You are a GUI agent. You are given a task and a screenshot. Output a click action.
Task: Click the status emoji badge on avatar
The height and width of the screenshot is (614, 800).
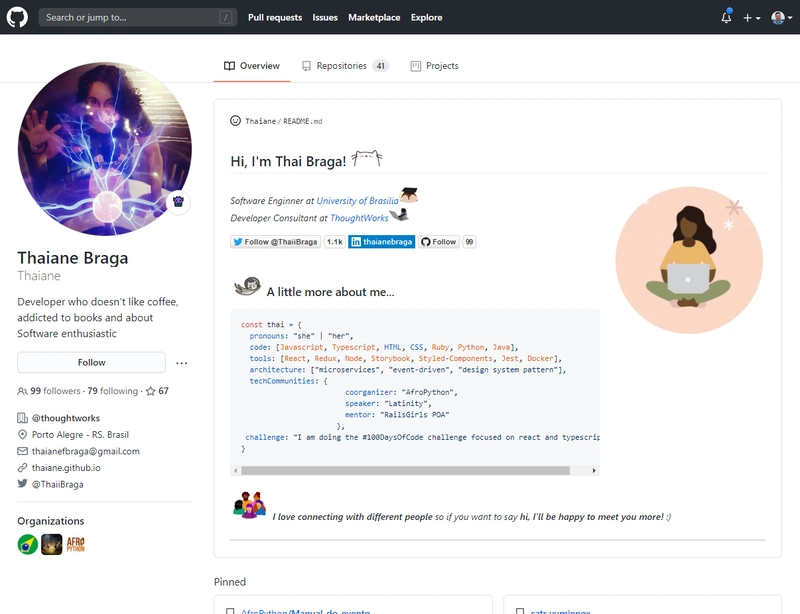[178, 202]
